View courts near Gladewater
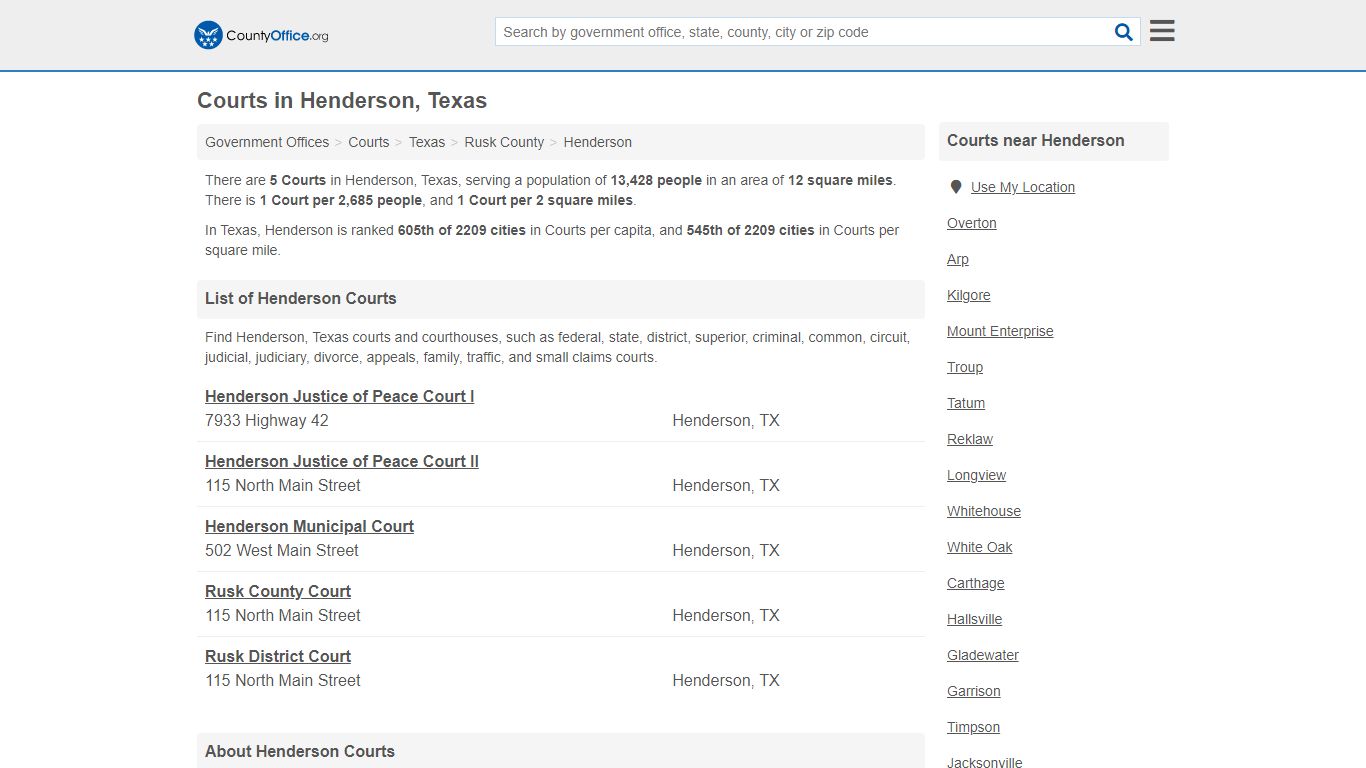Image resolution: width=1366 pixels, height=768 pixels. coord(983,655)
